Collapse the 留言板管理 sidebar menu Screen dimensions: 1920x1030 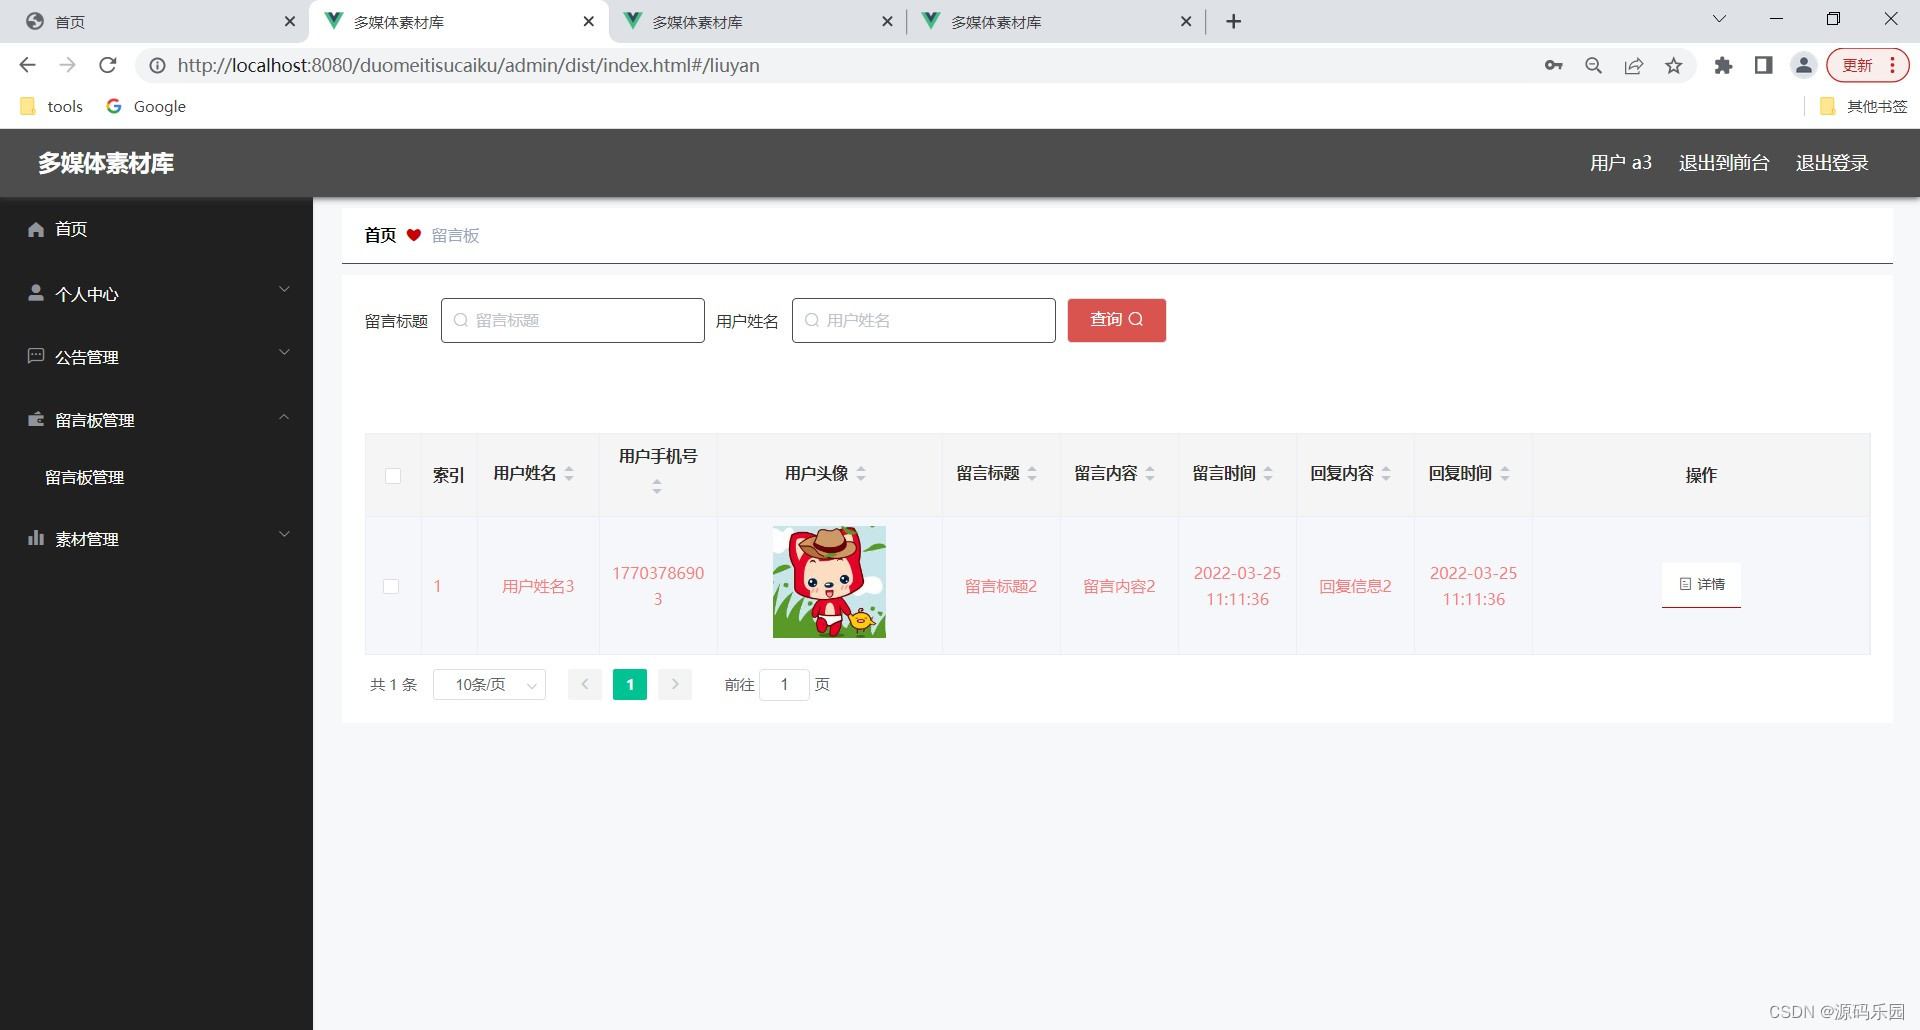[284, 417]
